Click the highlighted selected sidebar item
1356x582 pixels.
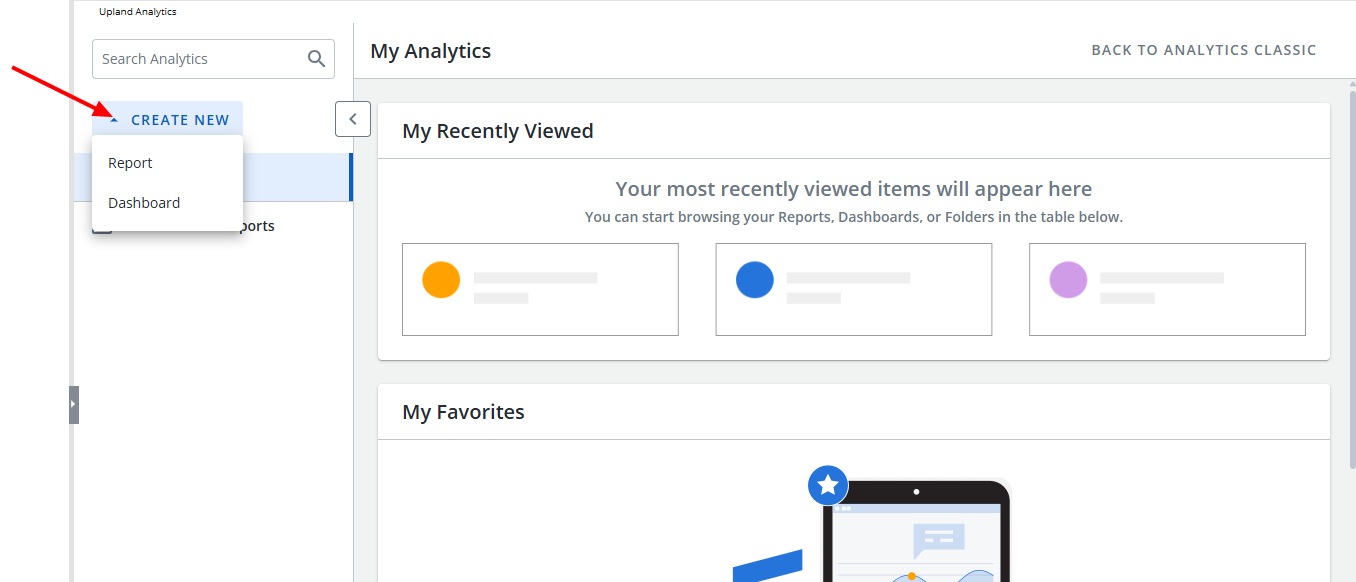pyautogui.click(x=297, y=177)
